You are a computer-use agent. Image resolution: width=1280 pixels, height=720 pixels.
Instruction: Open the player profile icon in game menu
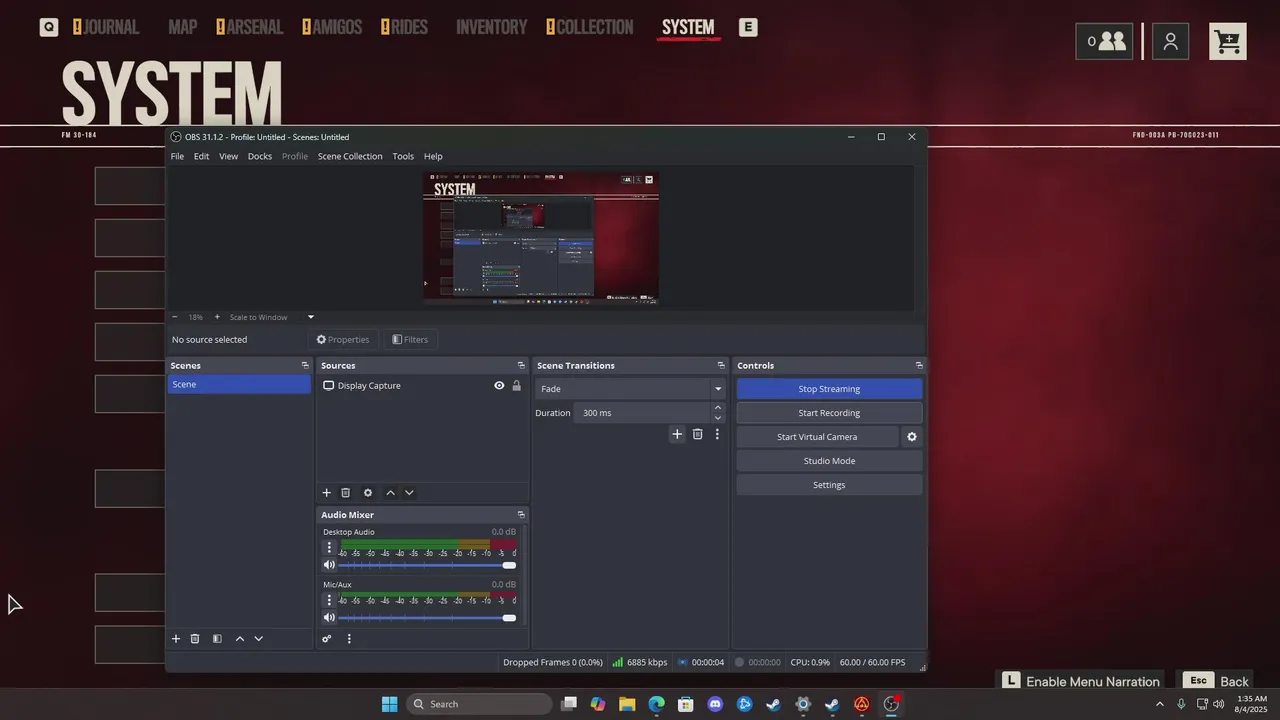pyautogui.click(x=1170, y=41)
